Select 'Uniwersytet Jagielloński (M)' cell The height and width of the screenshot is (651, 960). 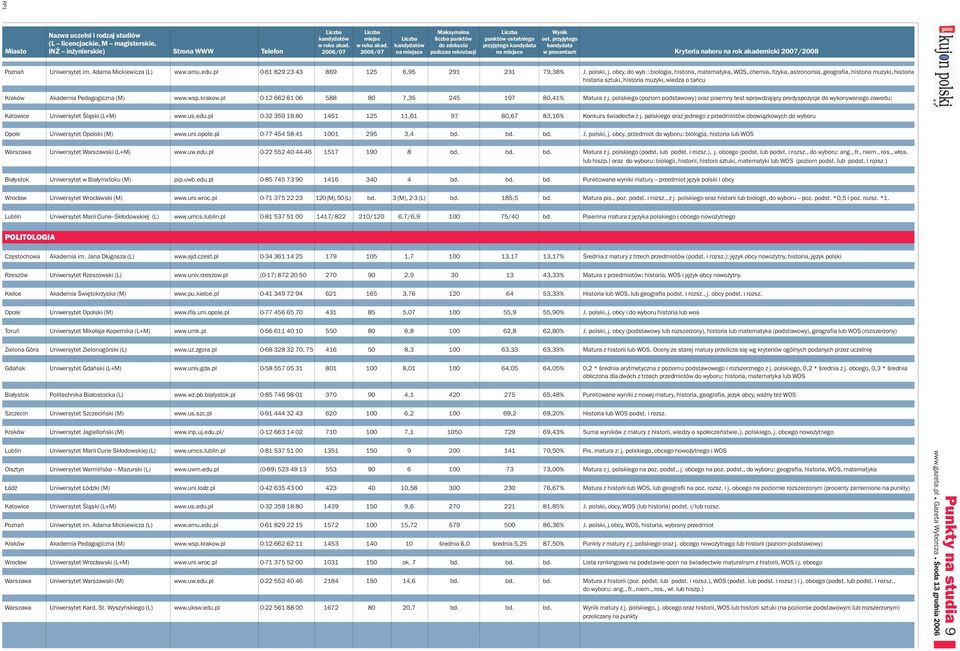coord(87,432)
